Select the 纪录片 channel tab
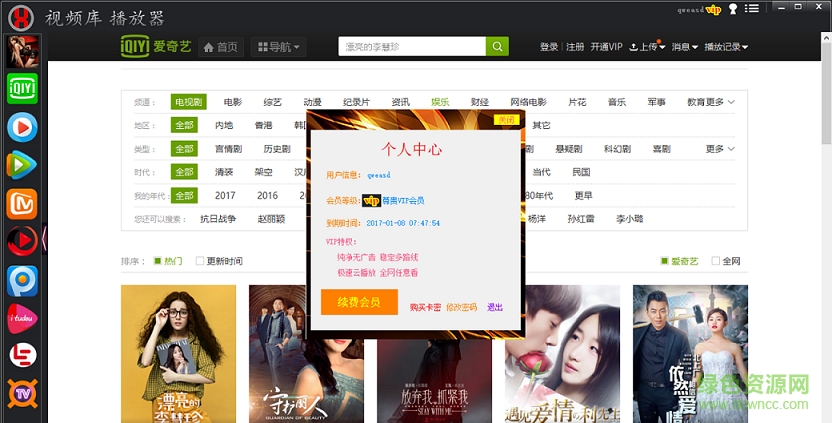 (x=357, y=102)
